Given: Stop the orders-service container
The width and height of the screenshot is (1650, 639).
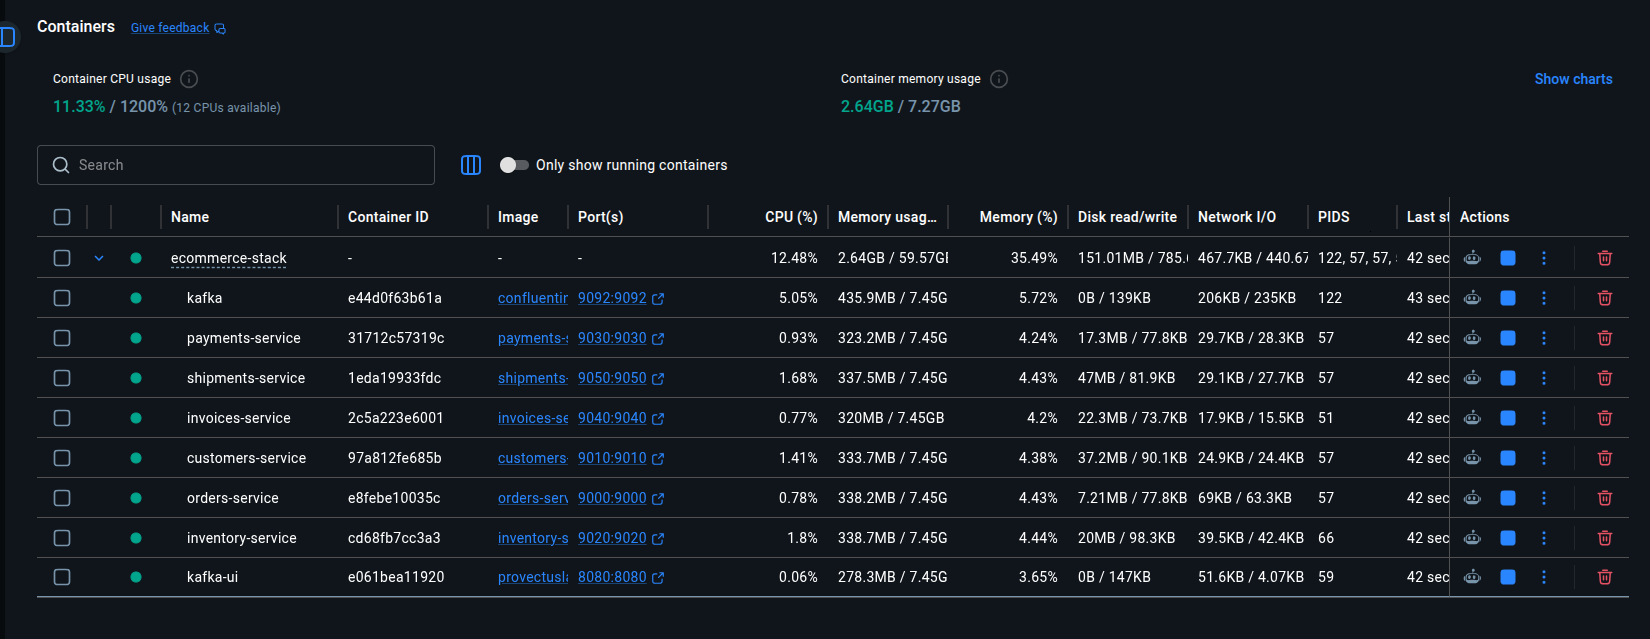Looking at the screenshot, I should (x=1508, y=498).
